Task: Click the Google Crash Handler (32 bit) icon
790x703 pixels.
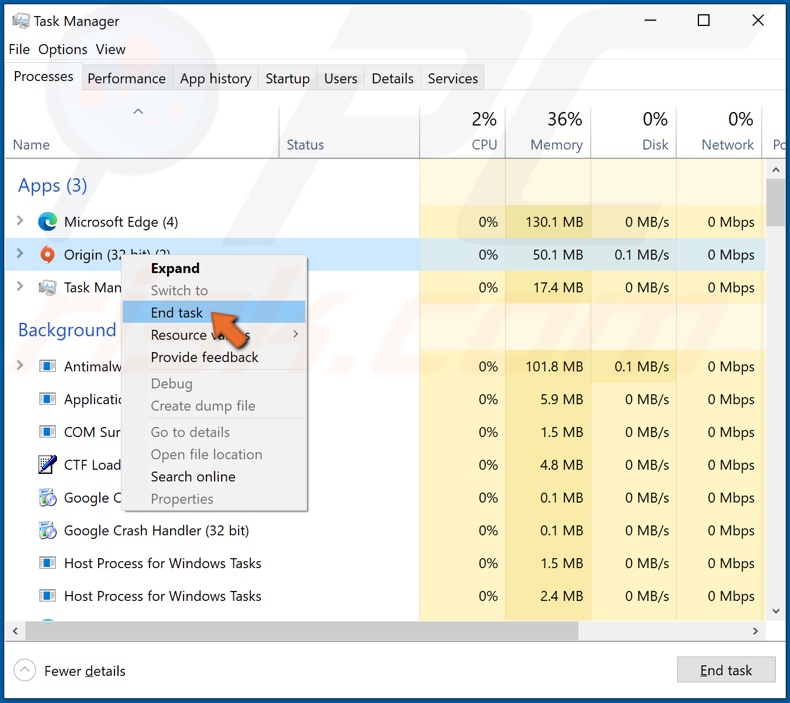Action: (x=47, y=531)
